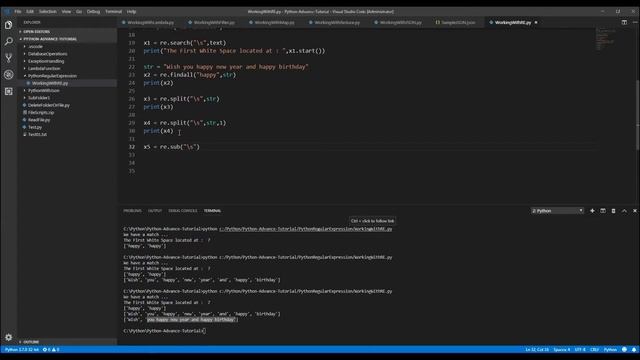
Task: Follow the WorkingWithRE.py path link in terminal
Action: [305, 229]
